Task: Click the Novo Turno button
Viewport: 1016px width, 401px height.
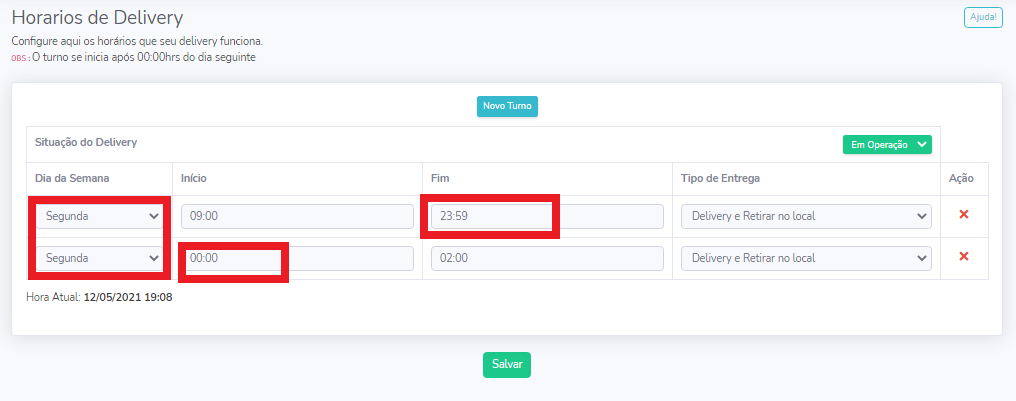Action: click(x=507, y=106)
